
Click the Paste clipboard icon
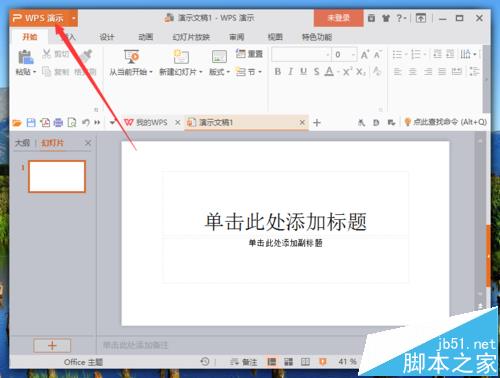pyautogui.click(x=25, y=57)
